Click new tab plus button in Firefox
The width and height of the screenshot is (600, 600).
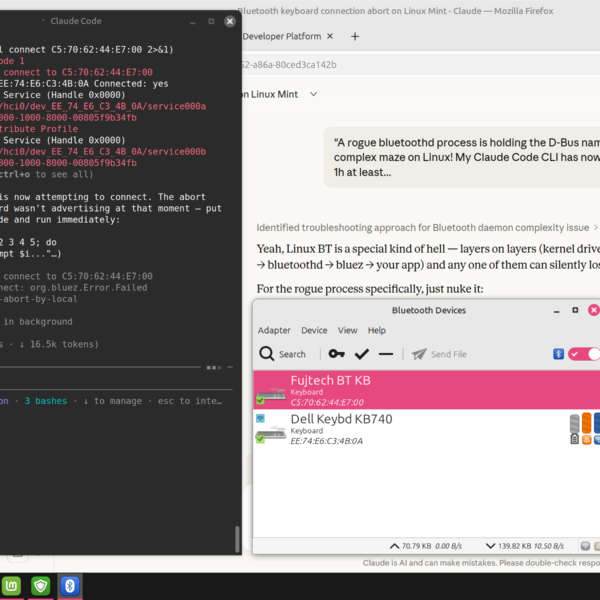click(x=355, y=36)
